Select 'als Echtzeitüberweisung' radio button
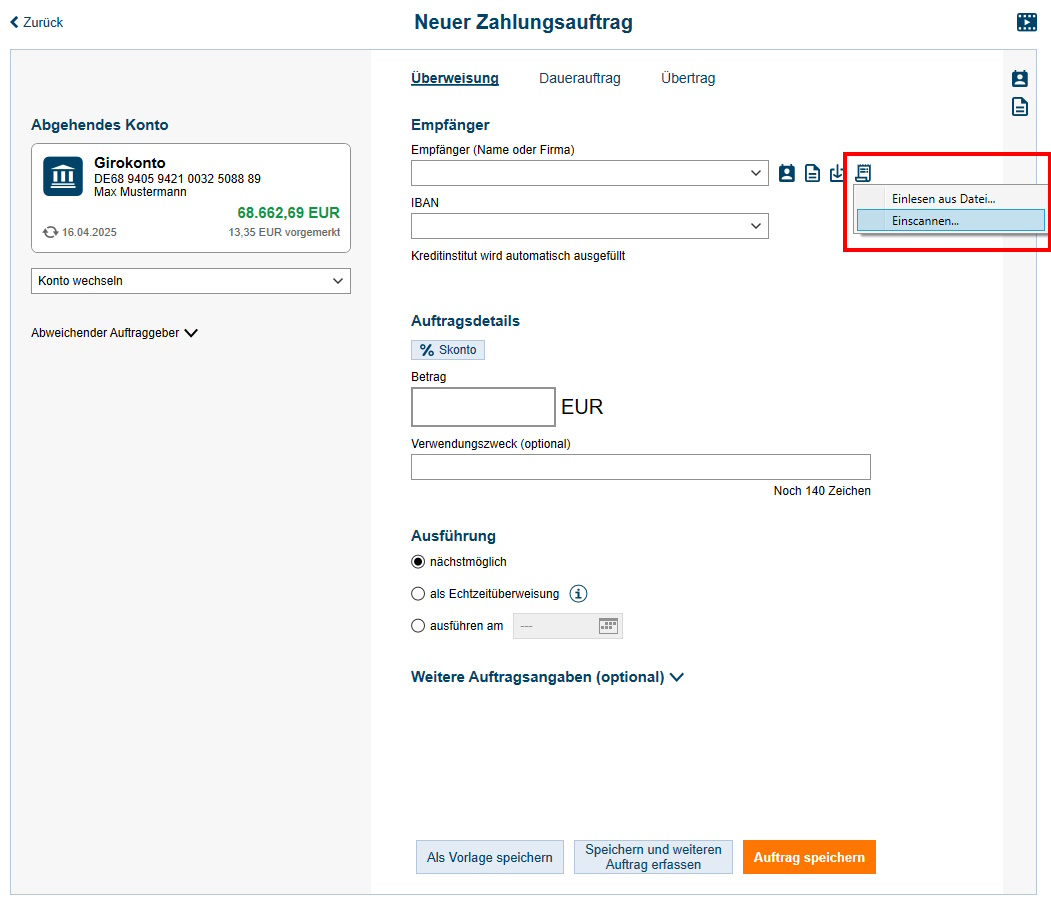This screenshot has height=901, width=1051. [x=418, y=594]
